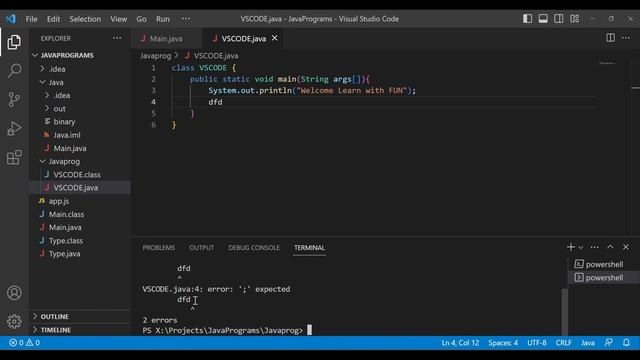The image size is (640, 360).
Task: Click Javaprog in the breadcrumb
Action: tap(156, 56)
